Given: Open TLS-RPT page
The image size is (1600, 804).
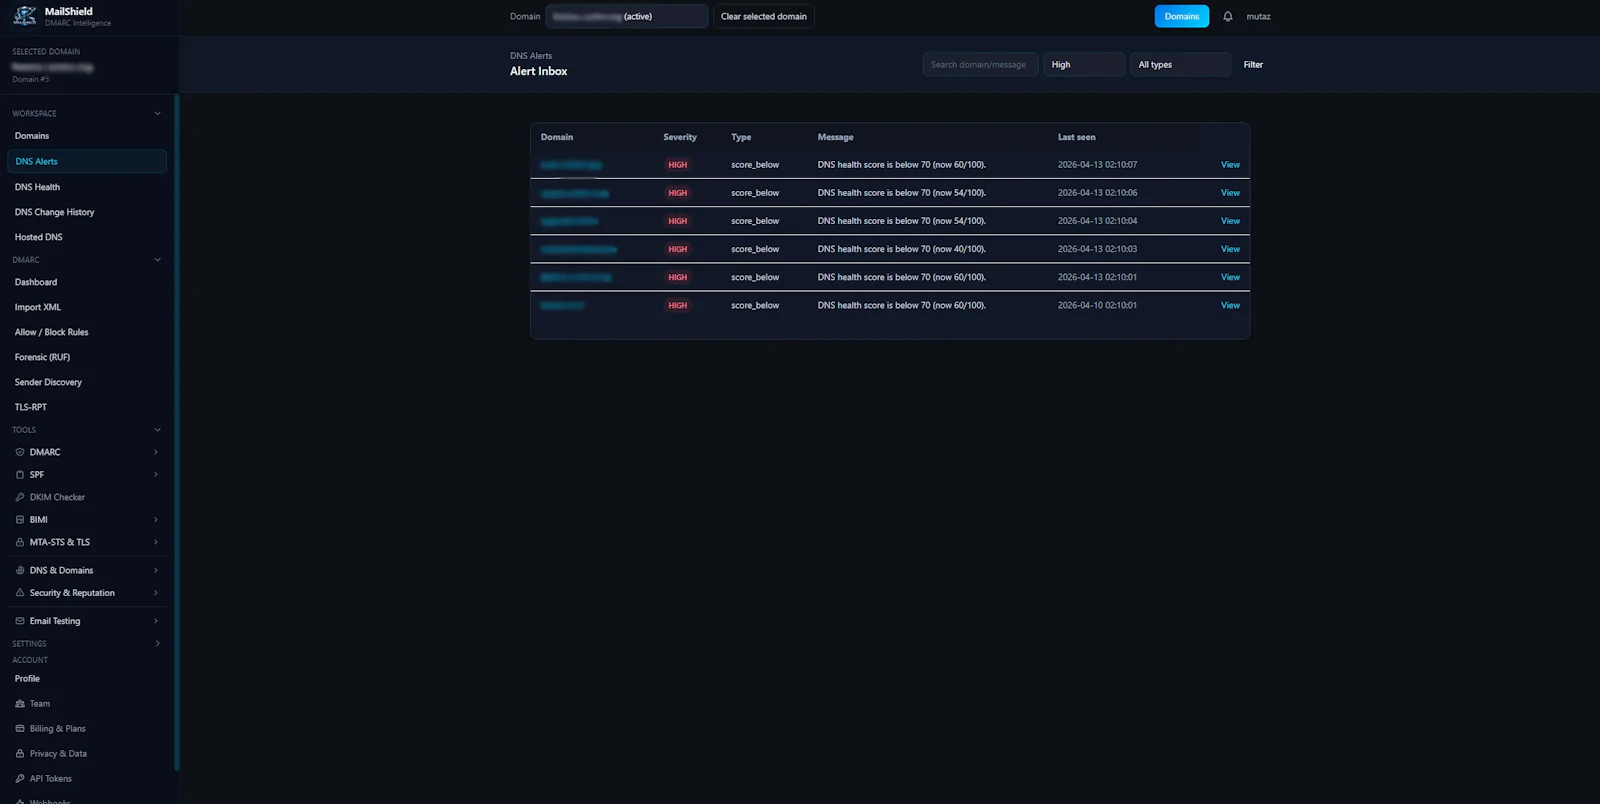Looking at the screenshot, I should point(87,407).
